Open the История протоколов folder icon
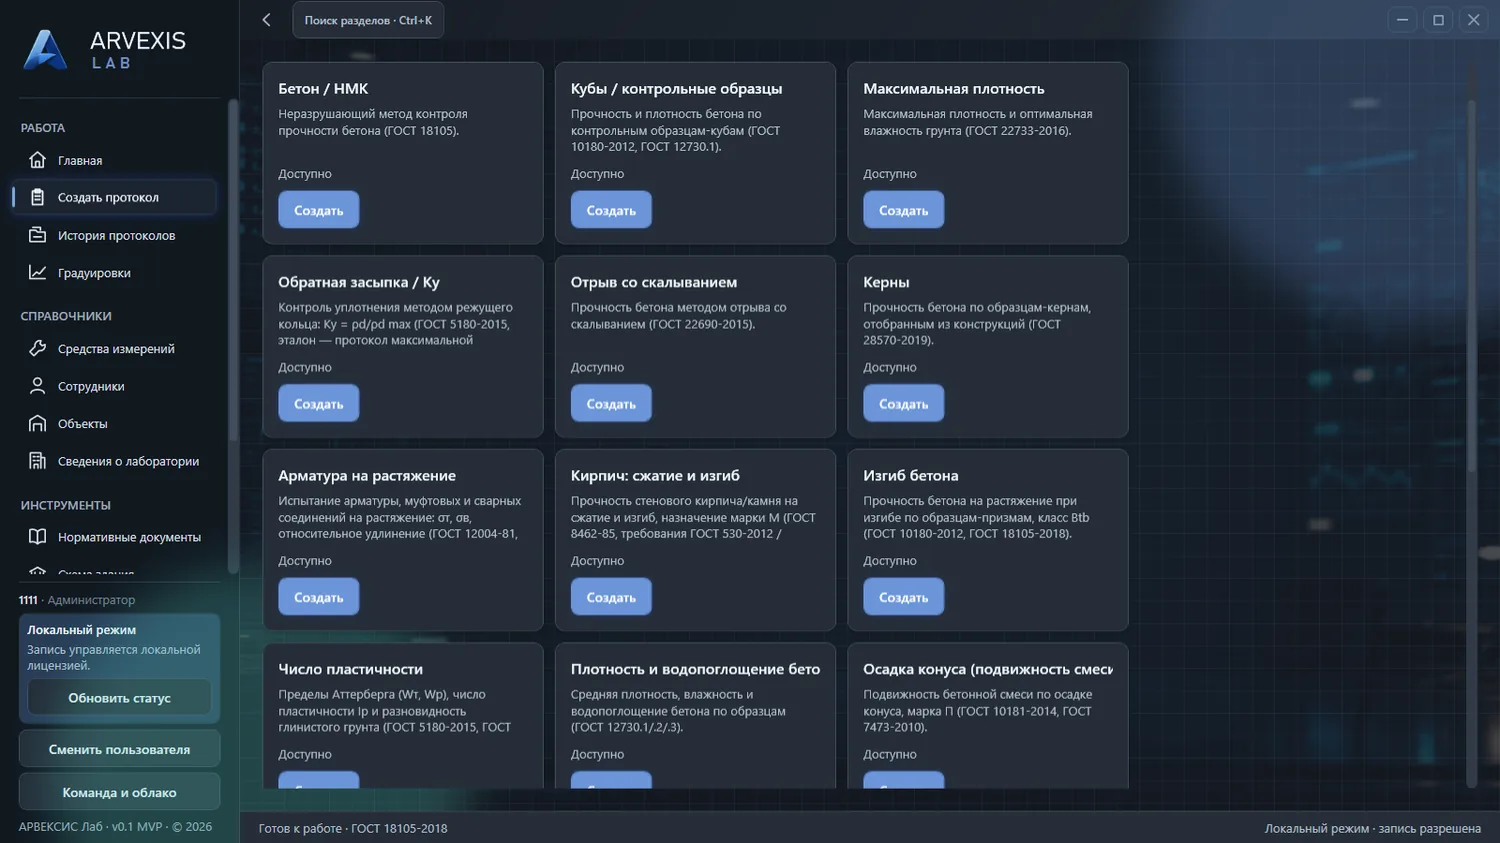The height and width of the screenshot is (843, 1500). point(38,235)
